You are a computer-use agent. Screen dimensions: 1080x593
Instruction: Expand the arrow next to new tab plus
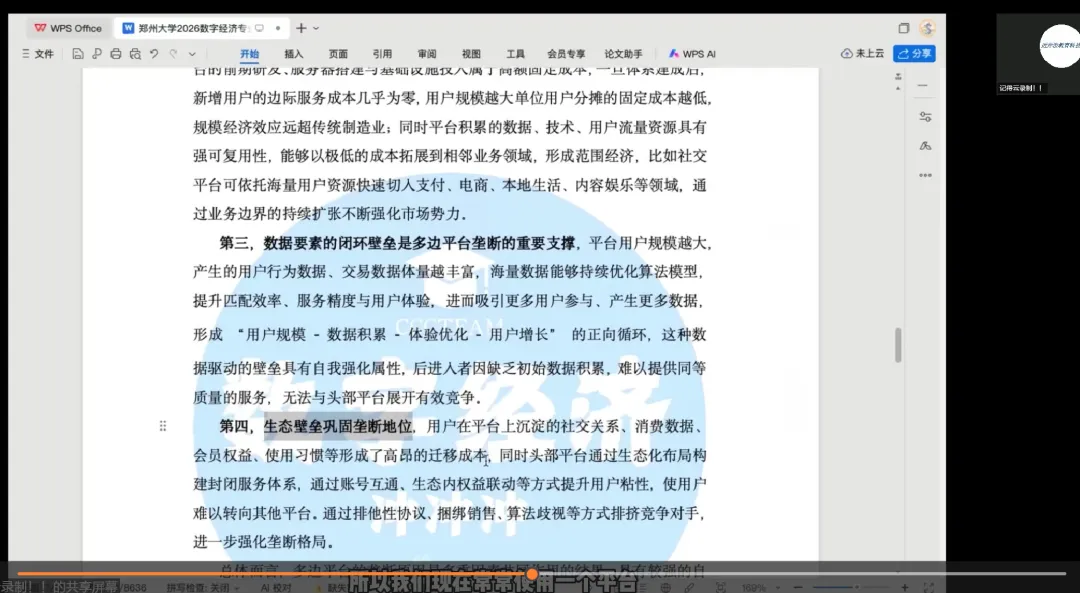(x=316, y=28)
